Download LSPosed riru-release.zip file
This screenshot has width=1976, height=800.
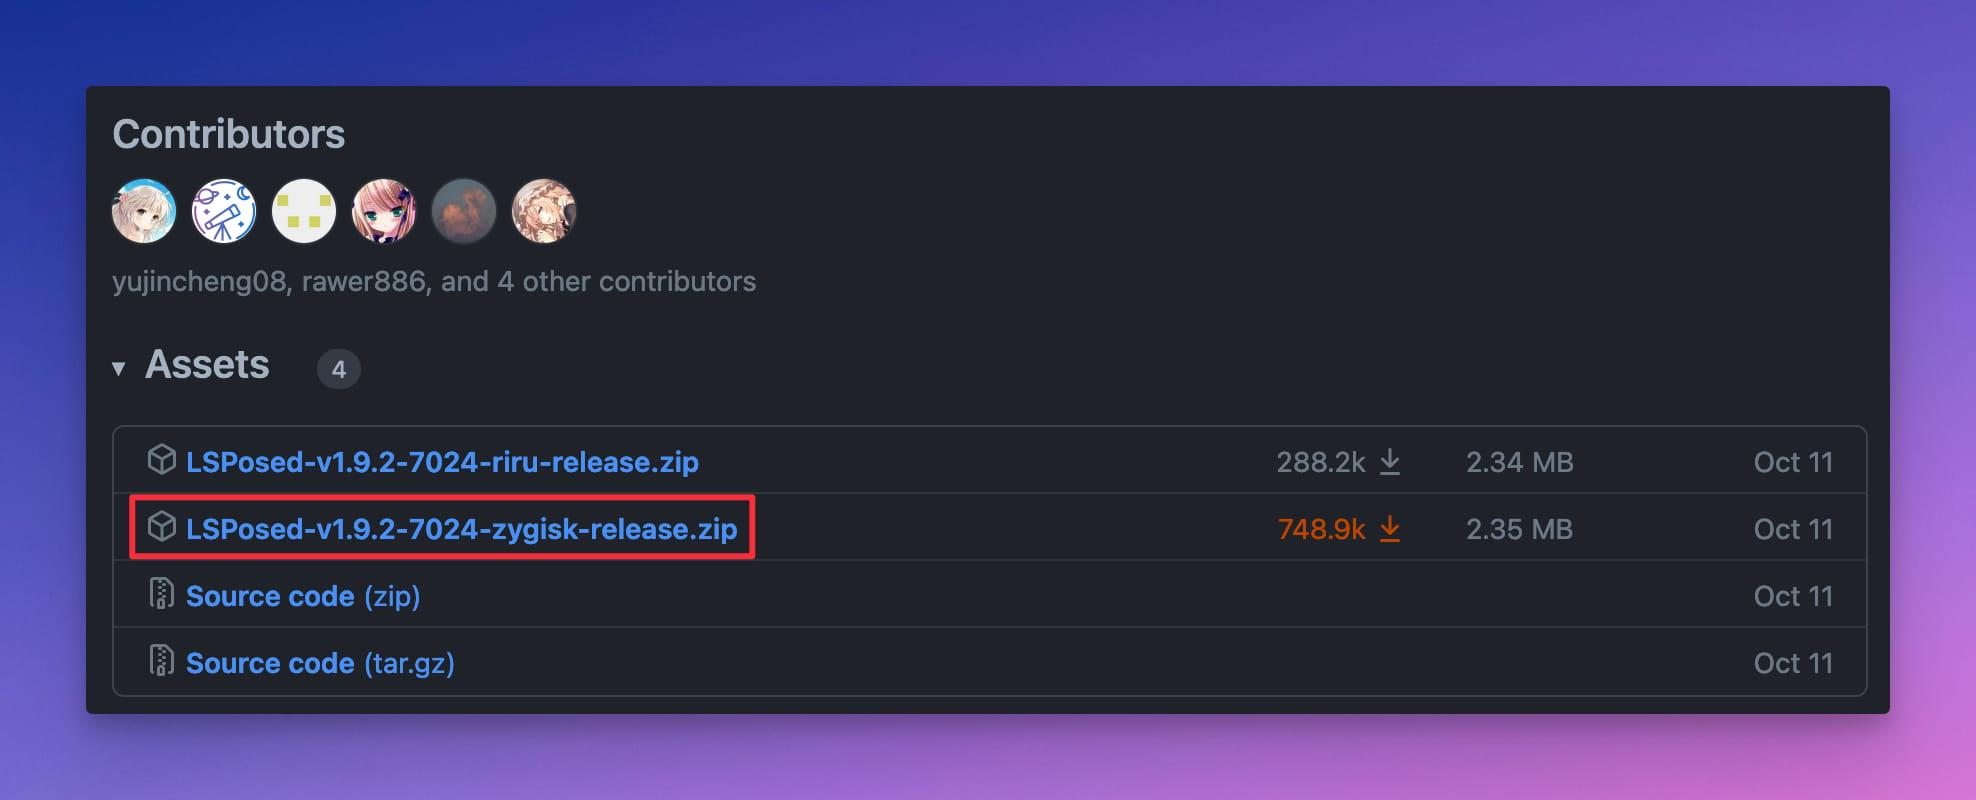442,462
